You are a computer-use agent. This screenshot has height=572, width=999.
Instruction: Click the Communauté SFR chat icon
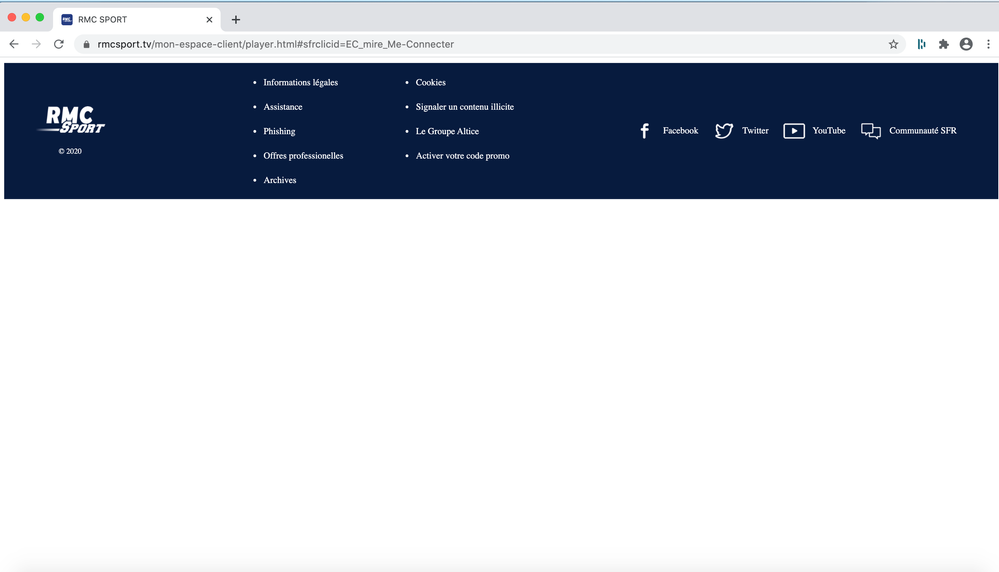[871, 131]
